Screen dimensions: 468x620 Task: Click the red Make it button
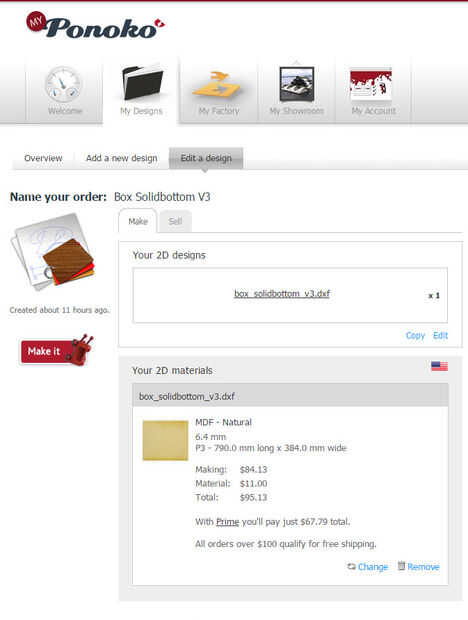click(57, 351)
